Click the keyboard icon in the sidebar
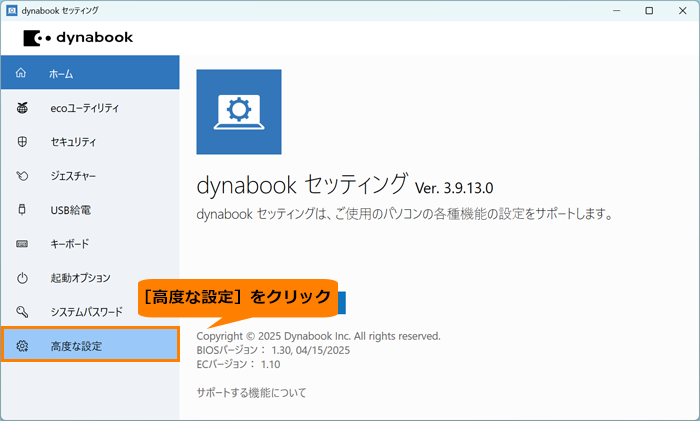 point(22,244)
